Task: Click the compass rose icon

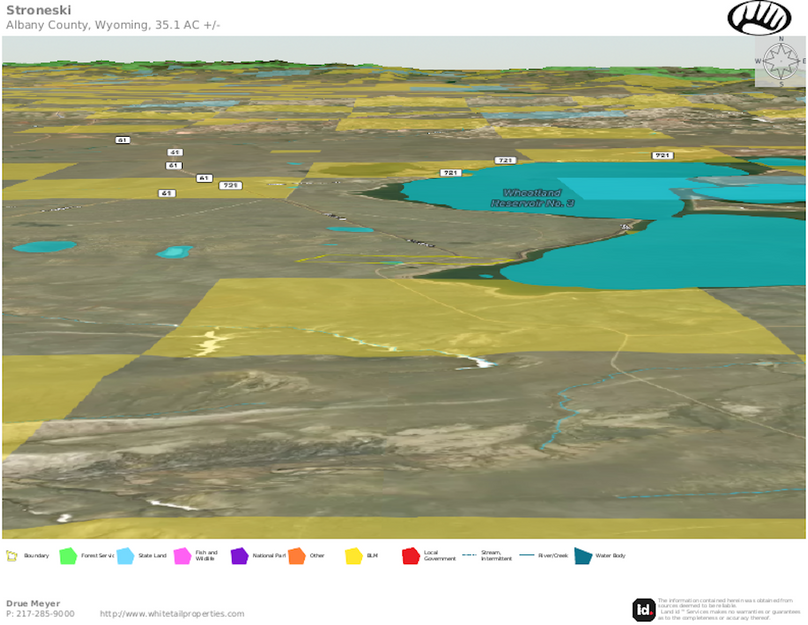Action: (777, 61)
